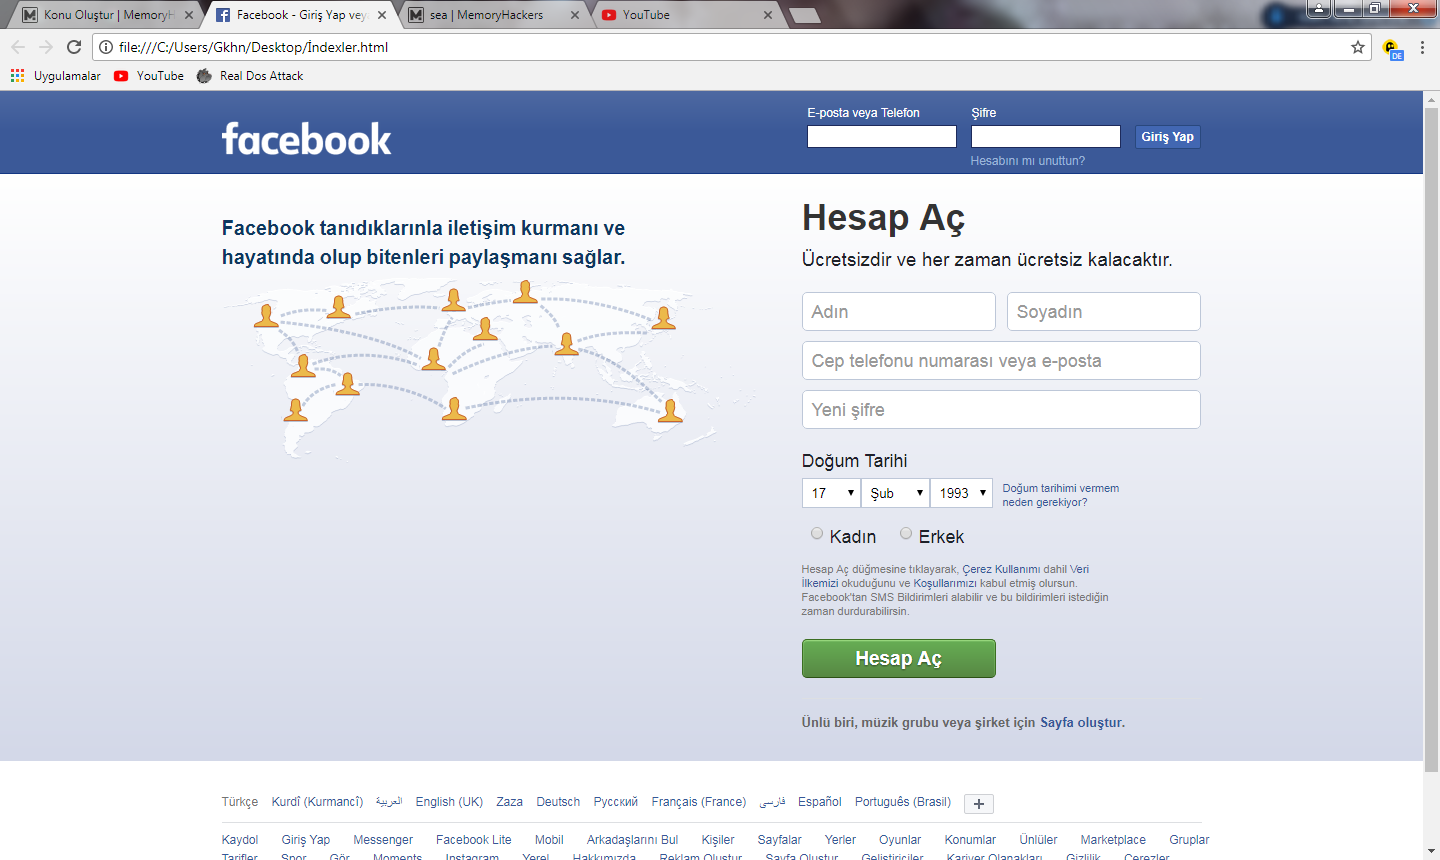Screen dimensions: 1440x860
Task: Focus the Cep telefonu numarası veya e-posta field
Action: coord(1001,360)
